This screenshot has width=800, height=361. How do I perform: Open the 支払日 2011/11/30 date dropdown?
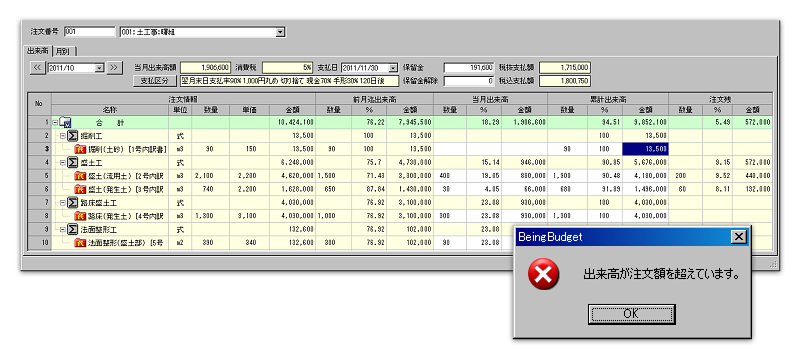392,67
